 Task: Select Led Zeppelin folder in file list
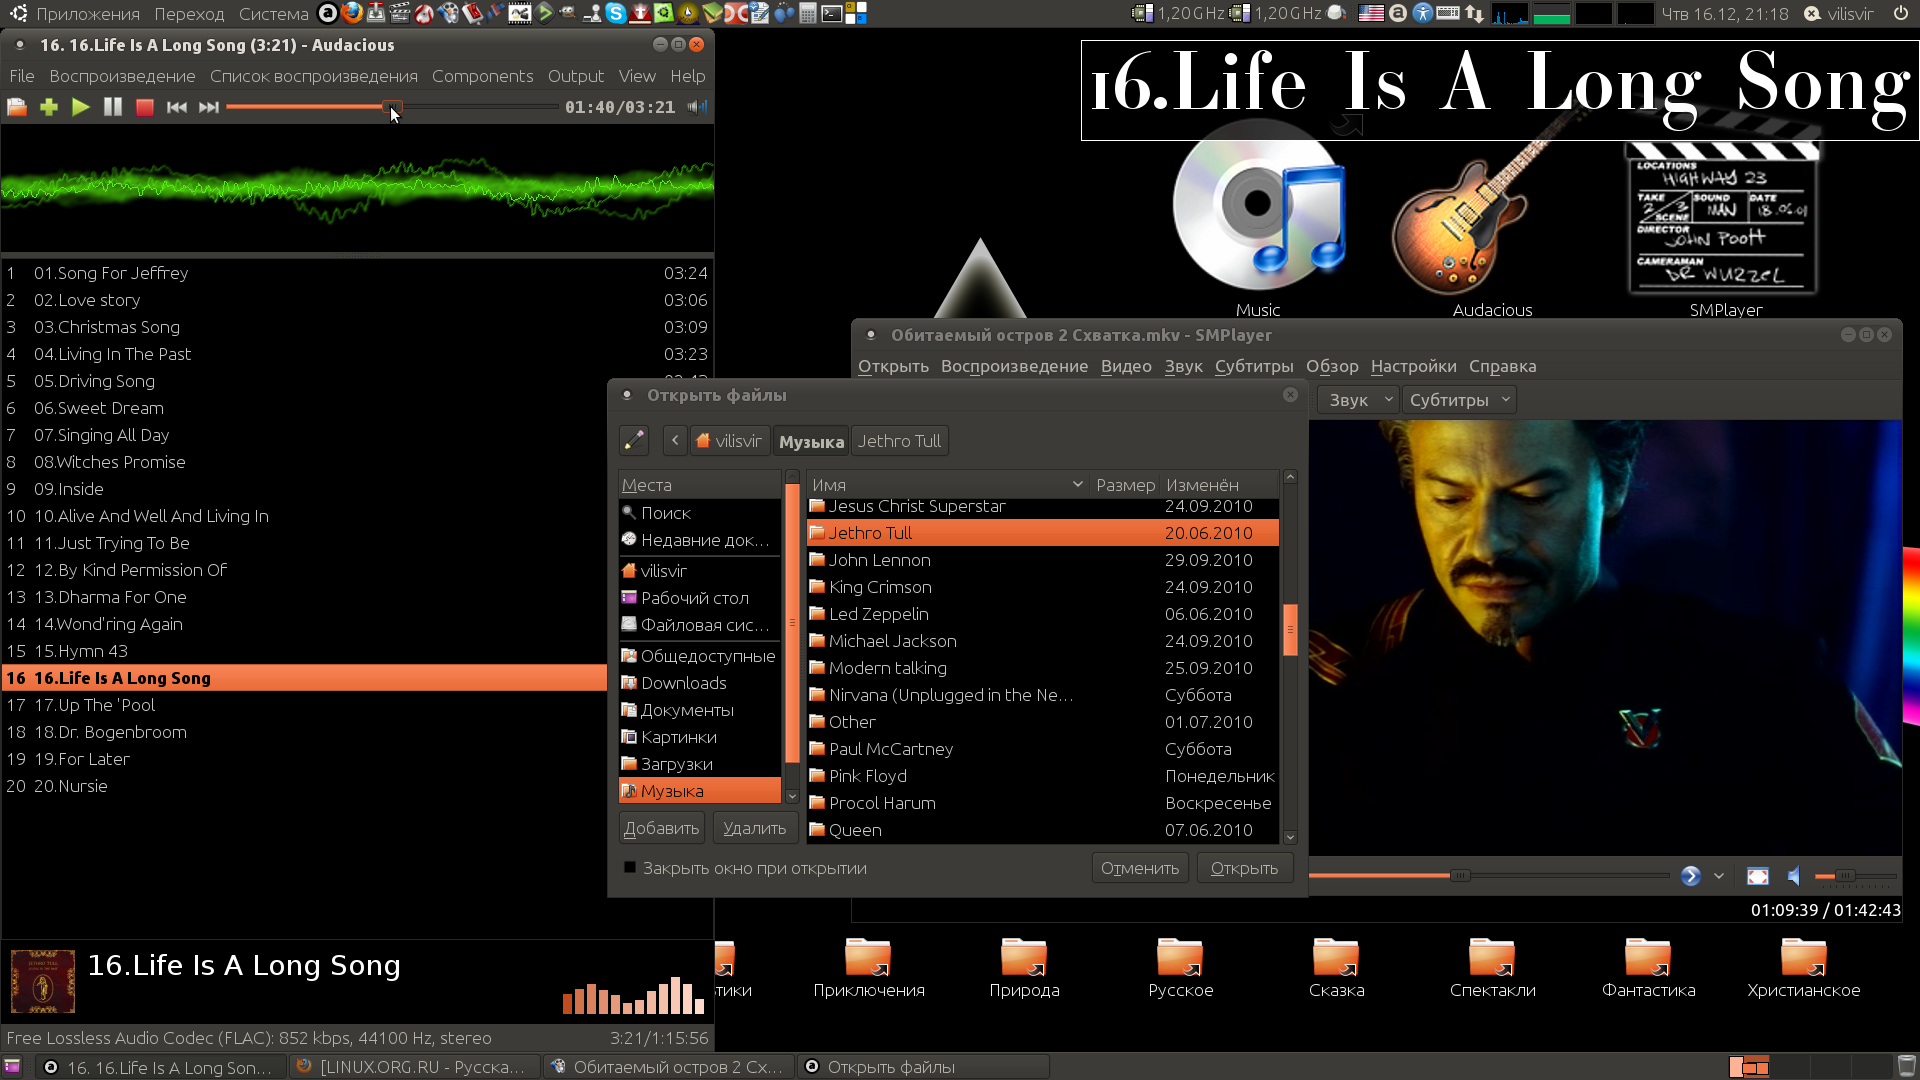coord(1043,614)
